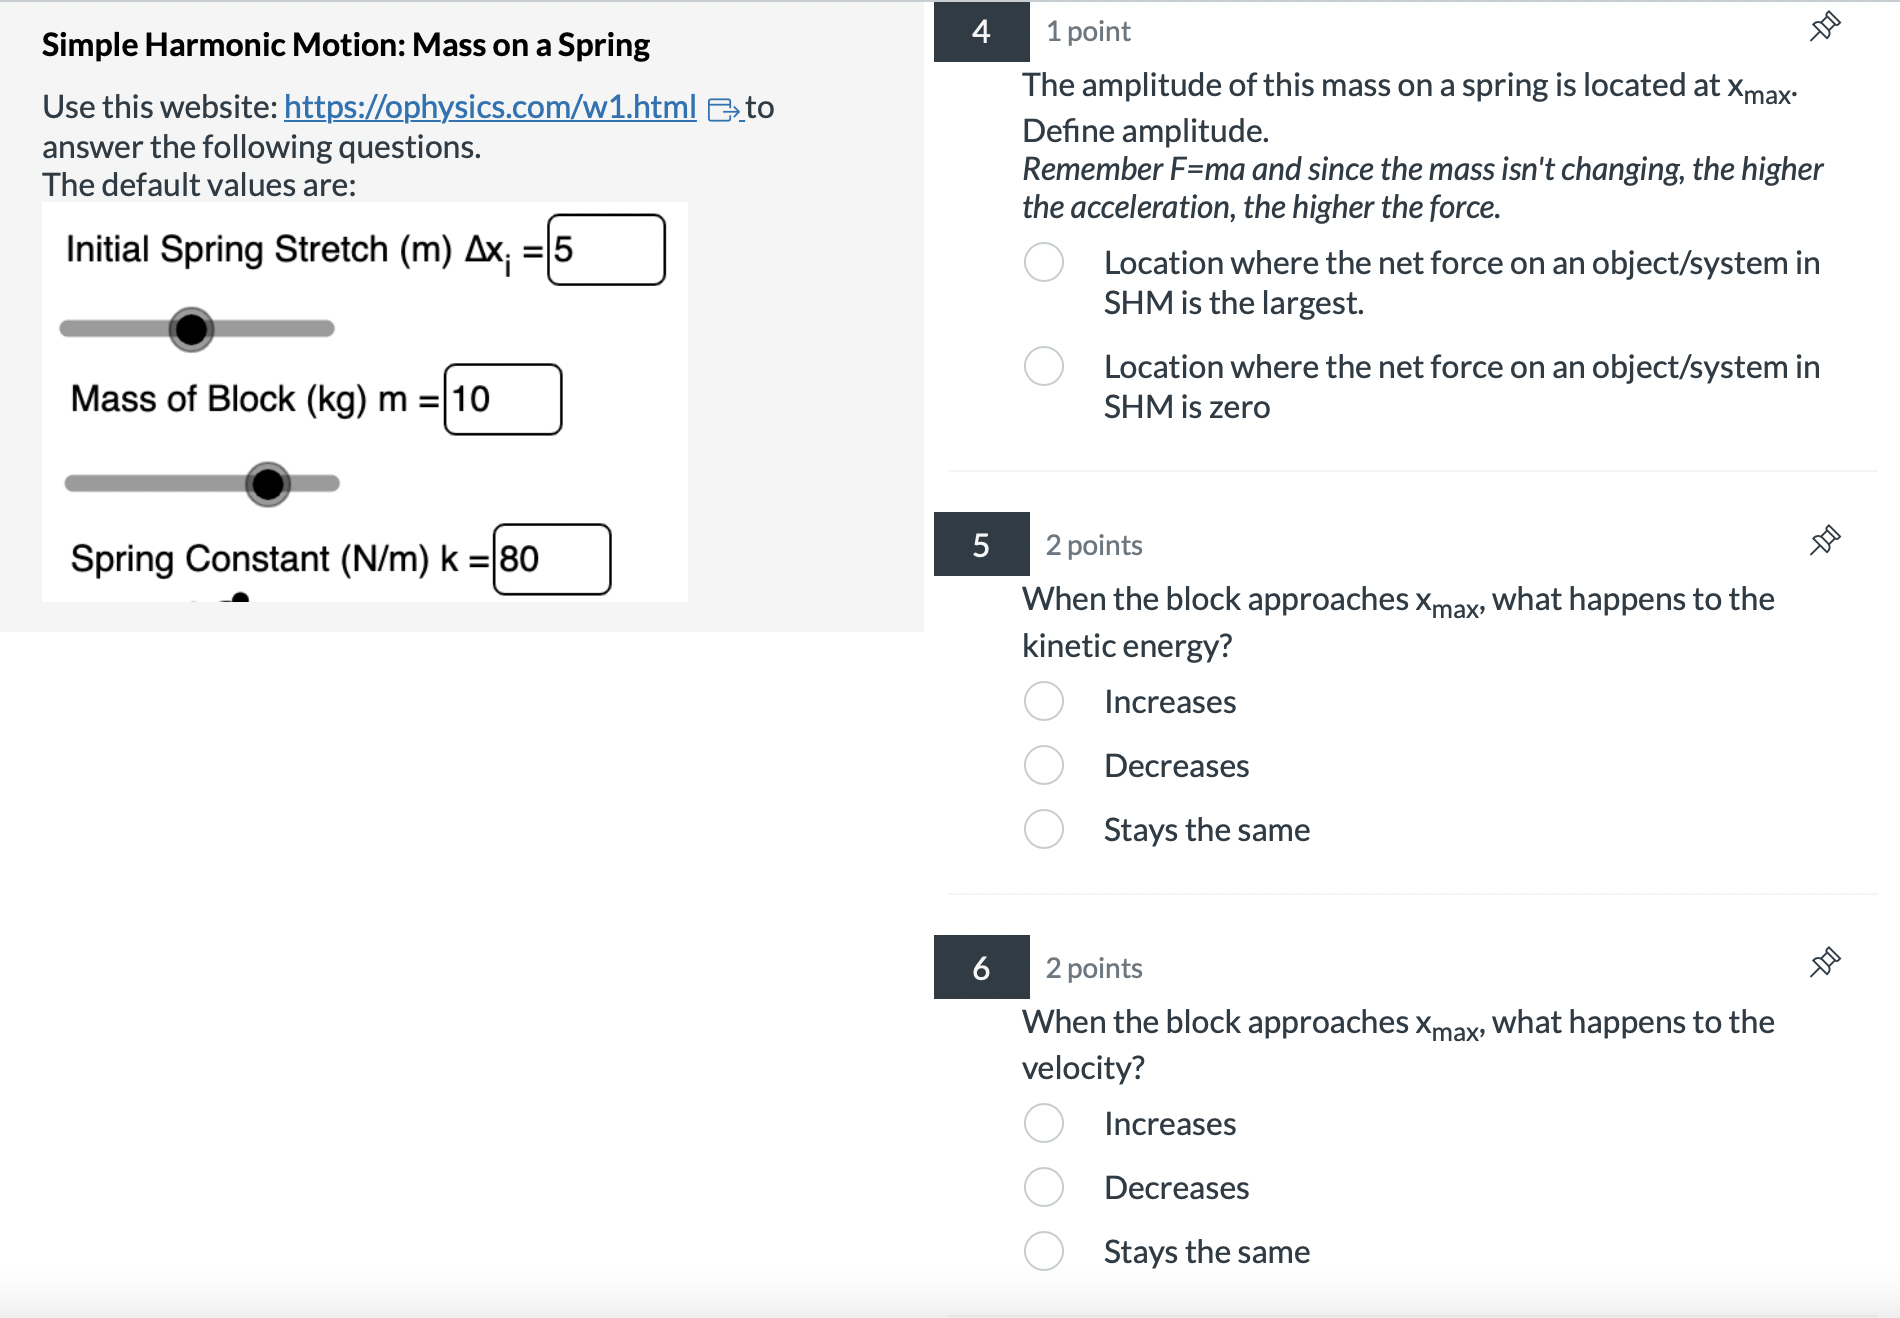Select 'Stays the same' for velocity
The width and height of the screenshot is (1900, 1318).
click(x=1043, y=1251)
